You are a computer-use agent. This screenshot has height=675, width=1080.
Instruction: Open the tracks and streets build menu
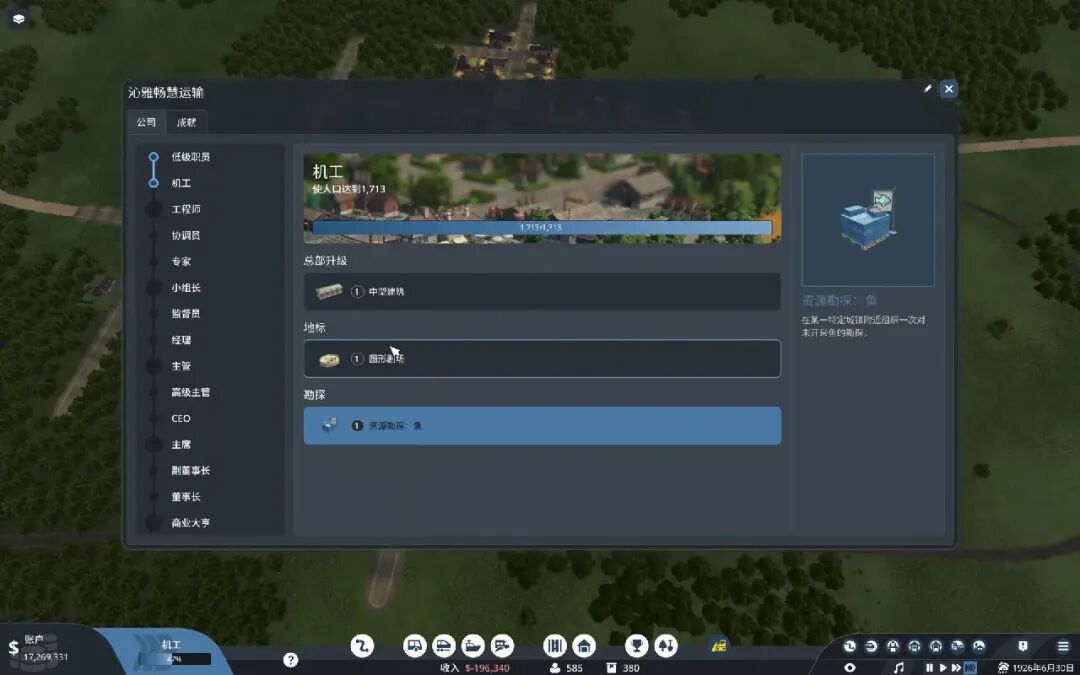coord(554,645)
